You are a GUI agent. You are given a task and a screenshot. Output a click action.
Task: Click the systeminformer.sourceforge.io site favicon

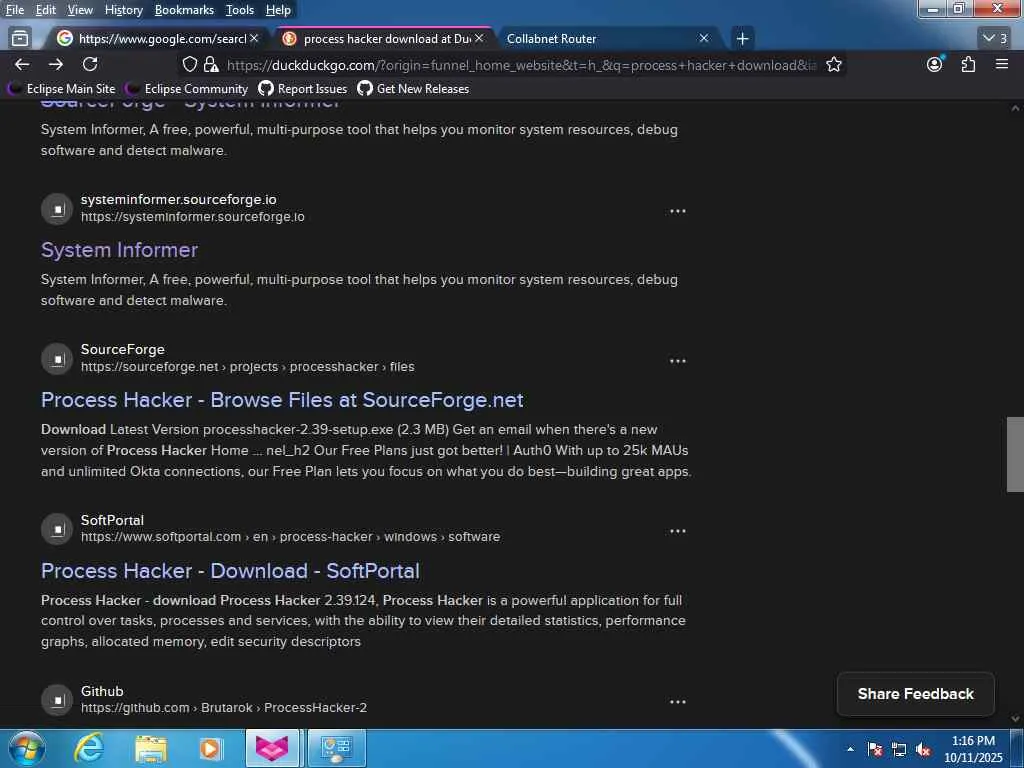point(57,209)
